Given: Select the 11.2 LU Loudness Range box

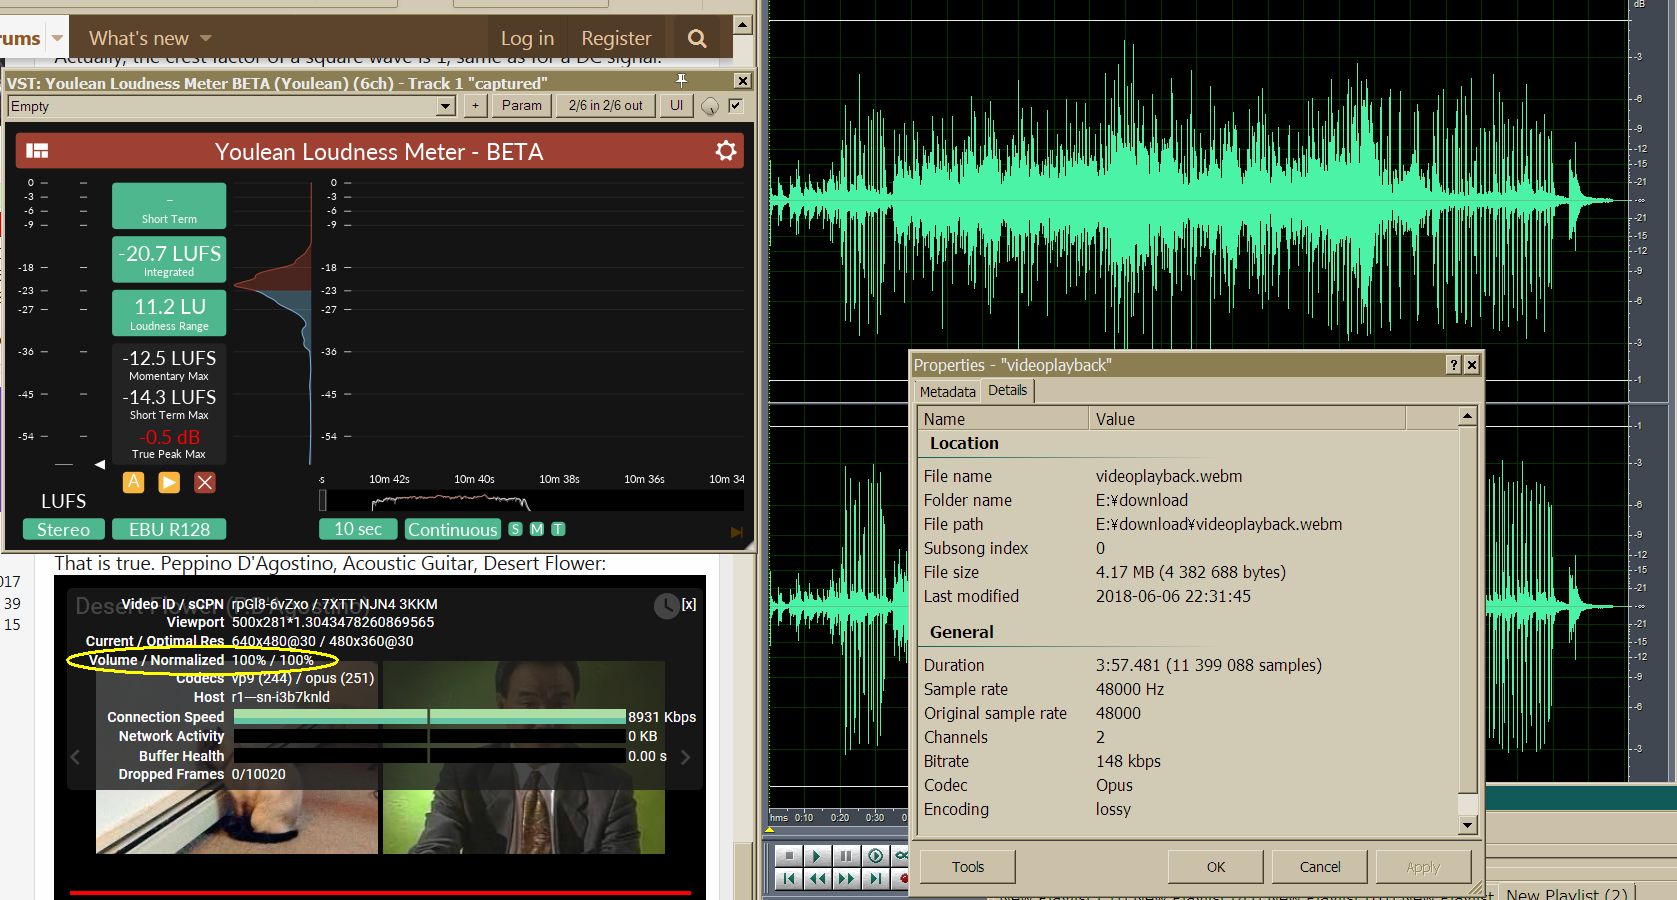Looking at the screenshot, I should pos(169,313).
